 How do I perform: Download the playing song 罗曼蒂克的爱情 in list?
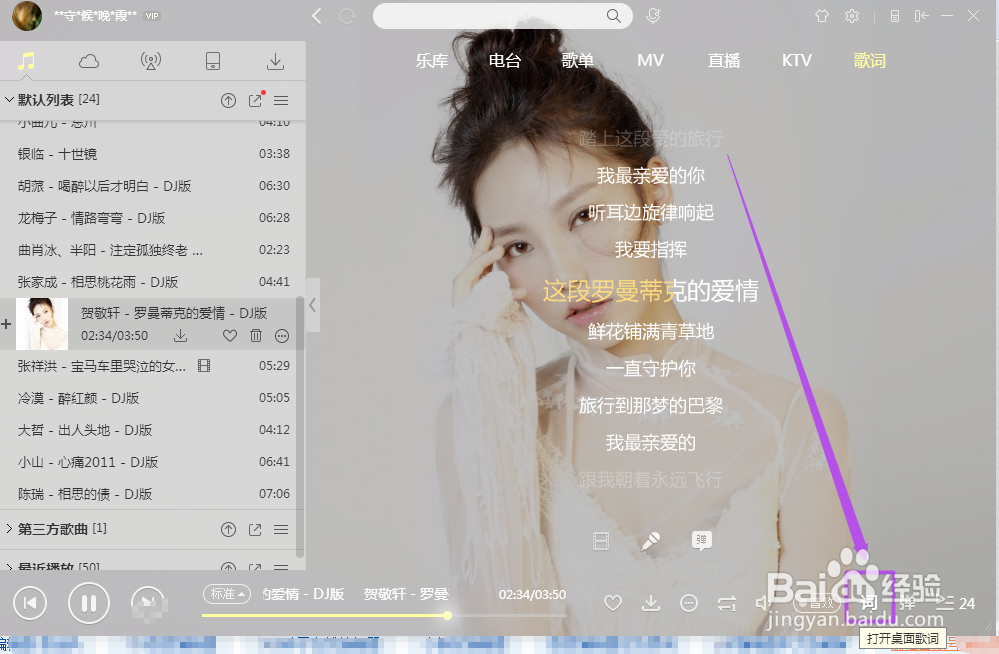tap(181, 335)
